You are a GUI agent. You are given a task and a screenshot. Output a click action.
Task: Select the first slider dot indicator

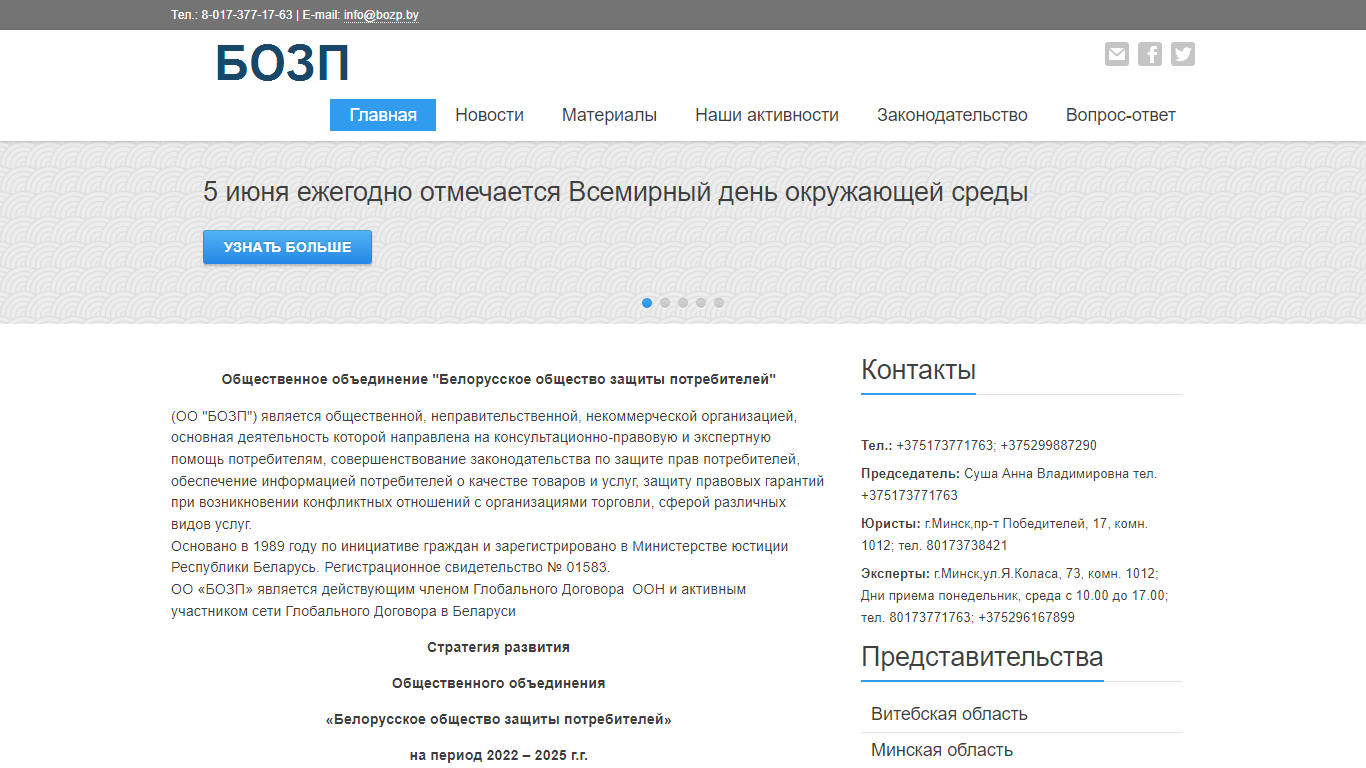point(647,303)
